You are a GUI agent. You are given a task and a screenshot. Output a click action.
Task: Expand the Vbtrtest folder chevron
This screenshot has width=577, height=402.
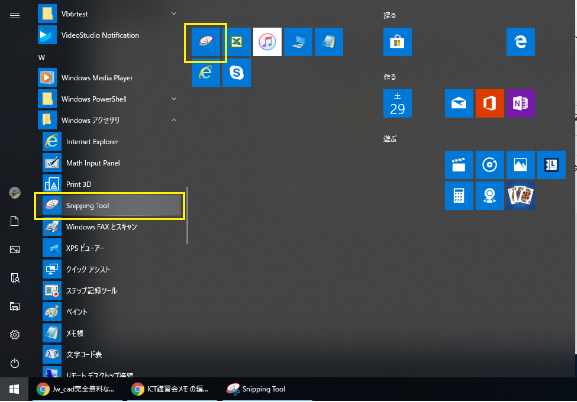pos(174,14)
